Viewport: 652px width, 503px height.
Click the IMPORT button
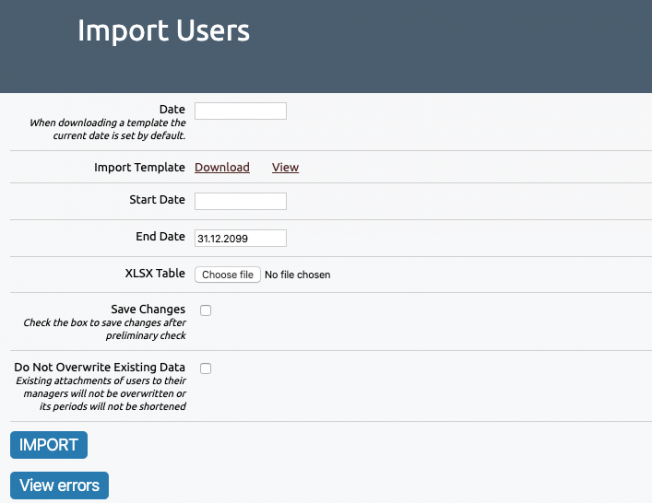[49, 445]
